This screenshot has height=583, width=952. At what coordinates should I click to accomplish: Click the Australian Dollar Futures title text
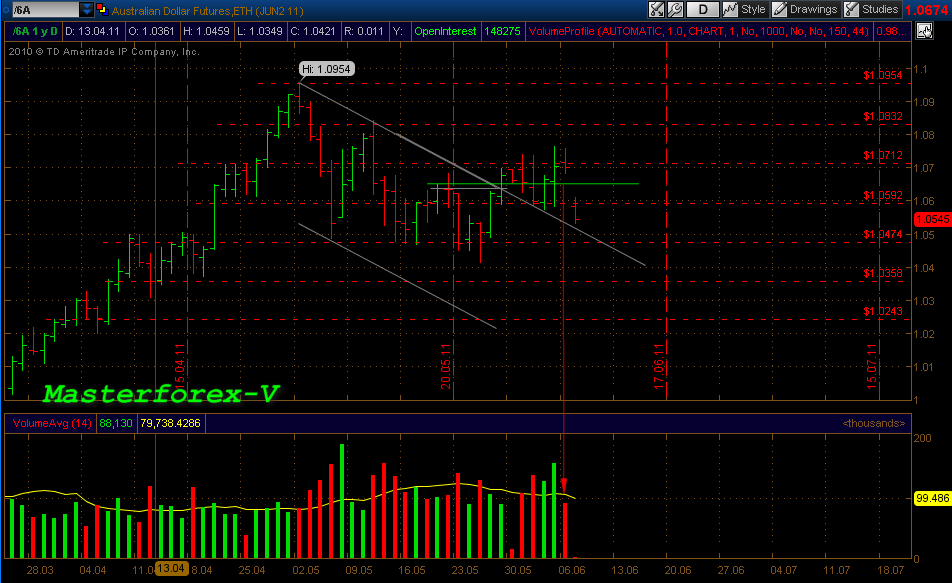click(x=208, y=11)
